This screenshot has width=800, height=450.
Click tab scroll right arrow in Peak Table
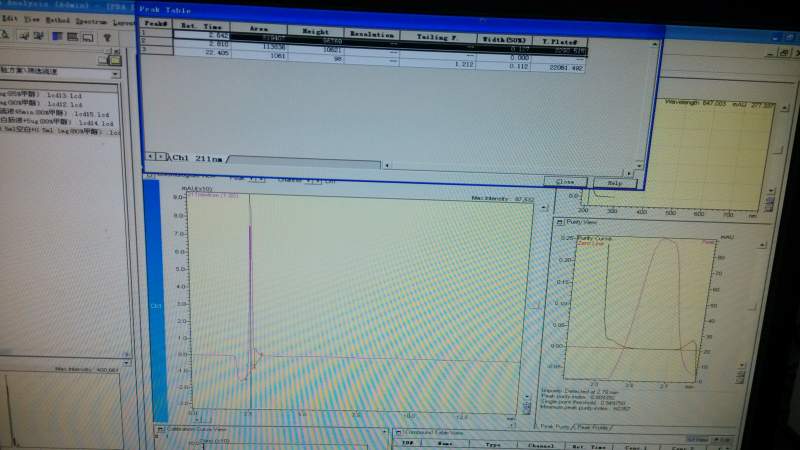pyautogui.click(x=161, y=157)
